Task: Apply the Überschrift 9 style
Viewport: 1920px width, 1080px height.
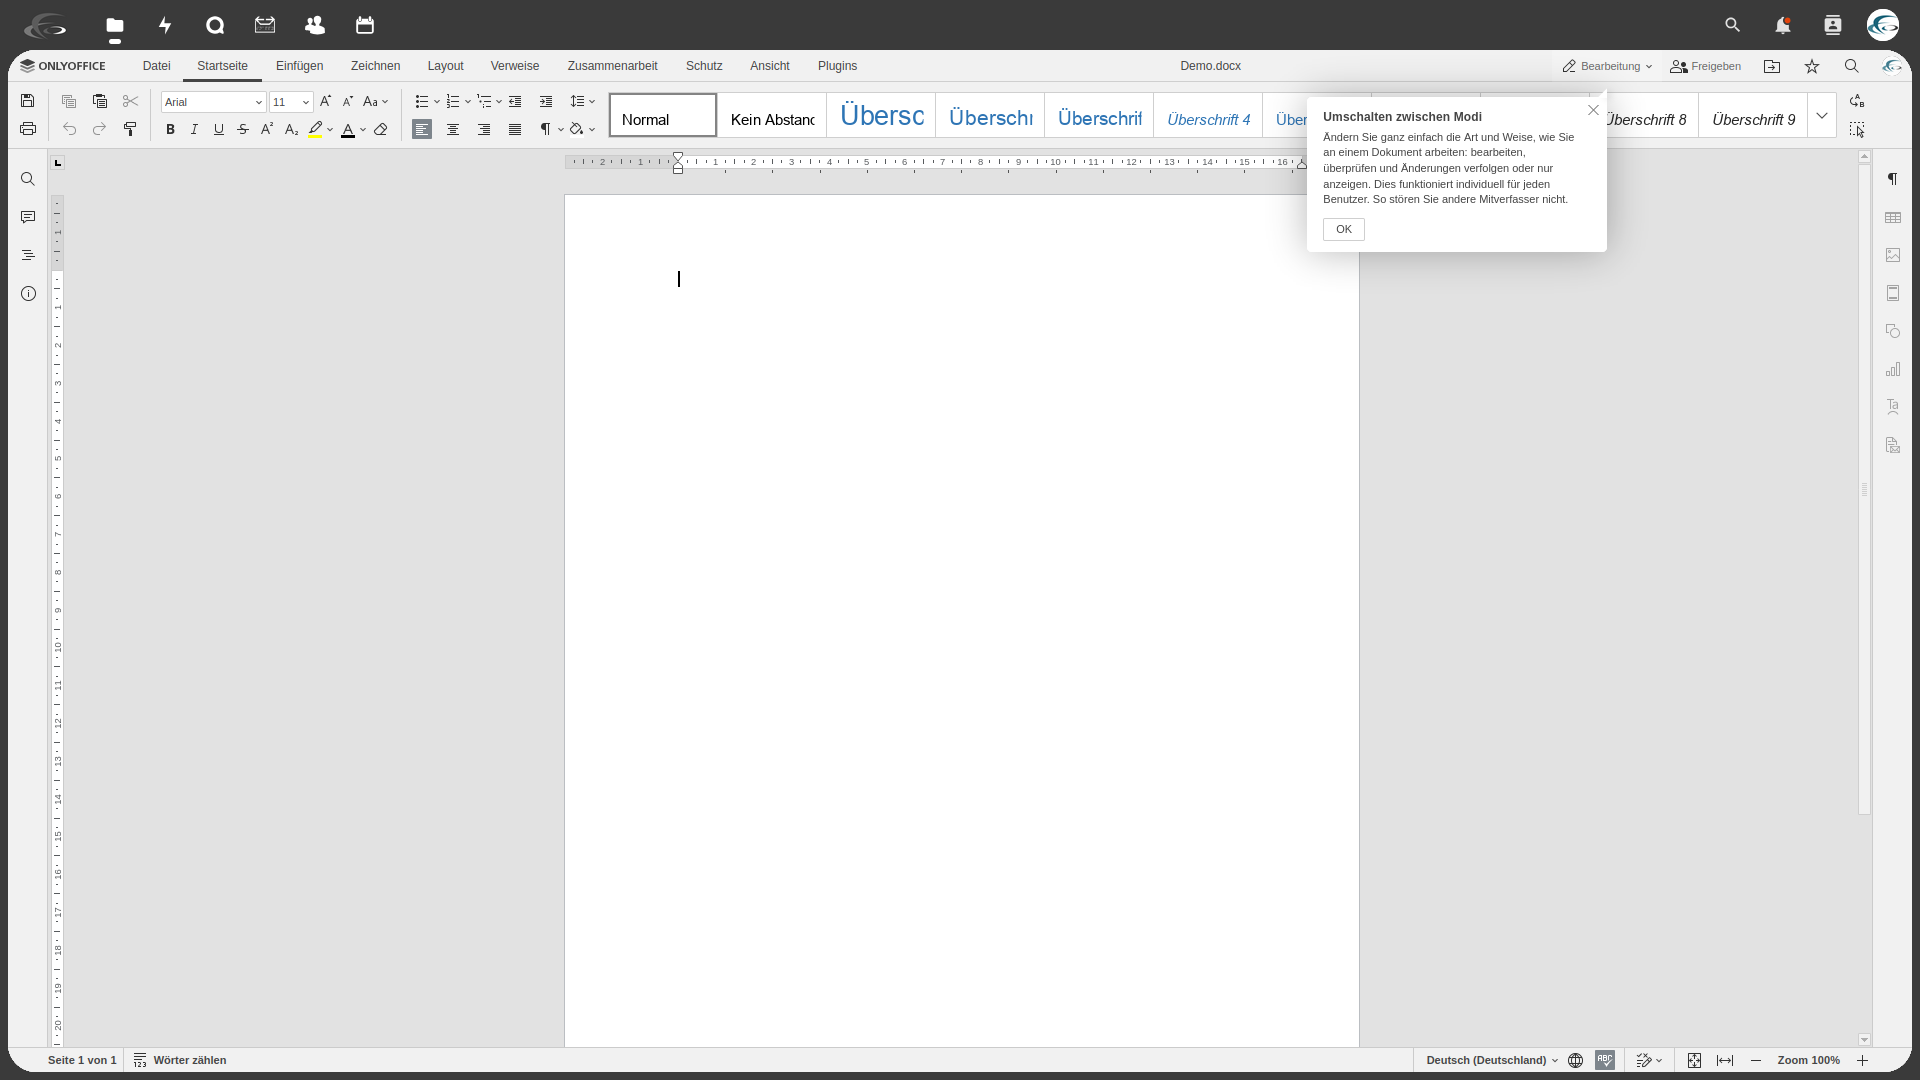Action: [x=1753, y=115]
